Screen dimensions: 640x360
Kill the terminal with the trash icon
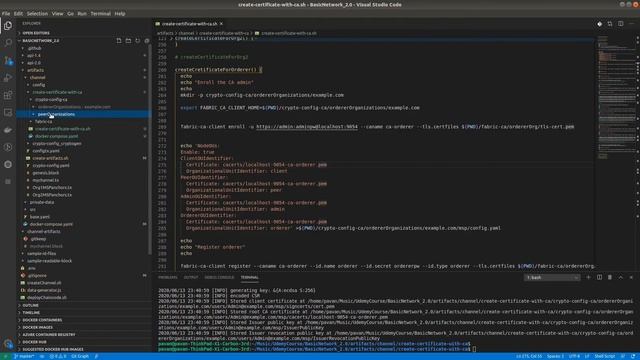pyautogui.click(x=610, y=277)
